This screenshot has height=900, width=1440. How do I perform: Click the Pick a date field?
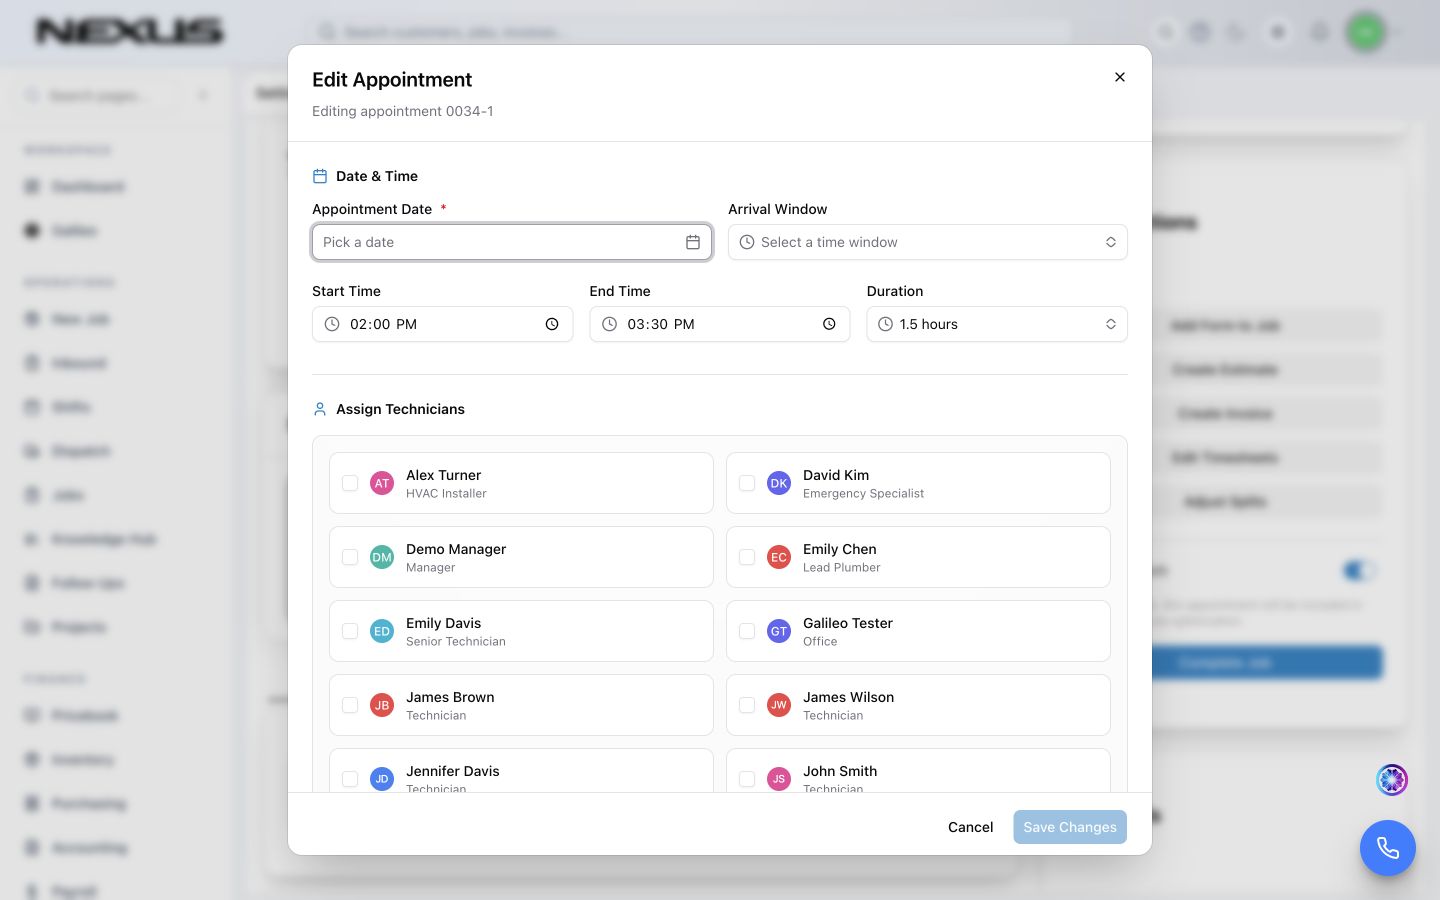(x=512, y=242)
